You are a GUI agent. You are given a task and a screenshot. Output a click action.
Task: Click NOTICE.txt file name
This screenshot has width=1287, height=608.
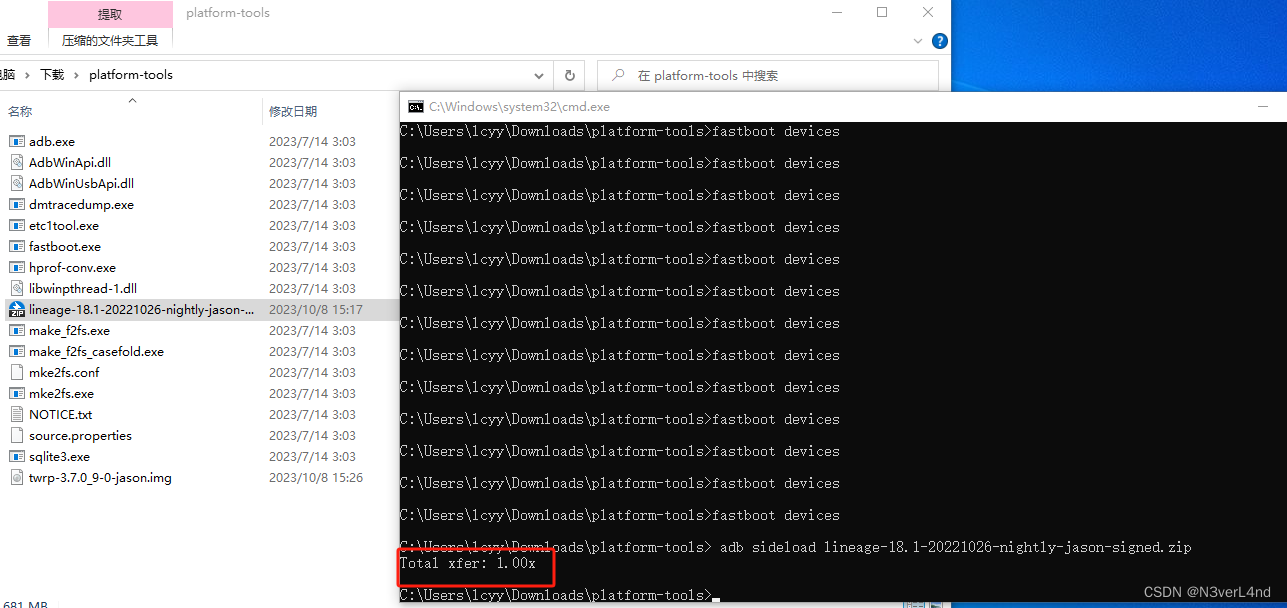(61, 415)
